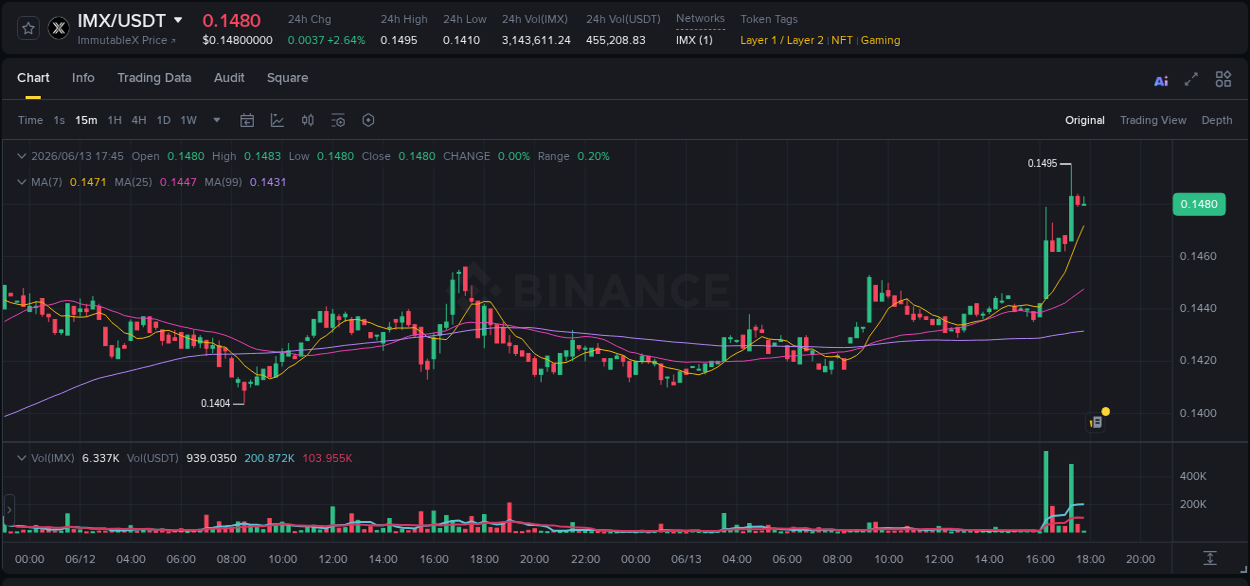The image size is (1250, 586).
Task: Click the MA(99) value 0.1431
Action: [x=268, y=182]
